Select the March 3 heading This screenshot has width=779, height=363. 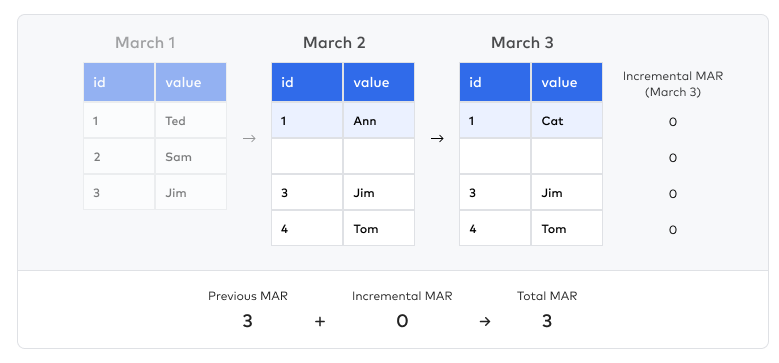[522, 43]
